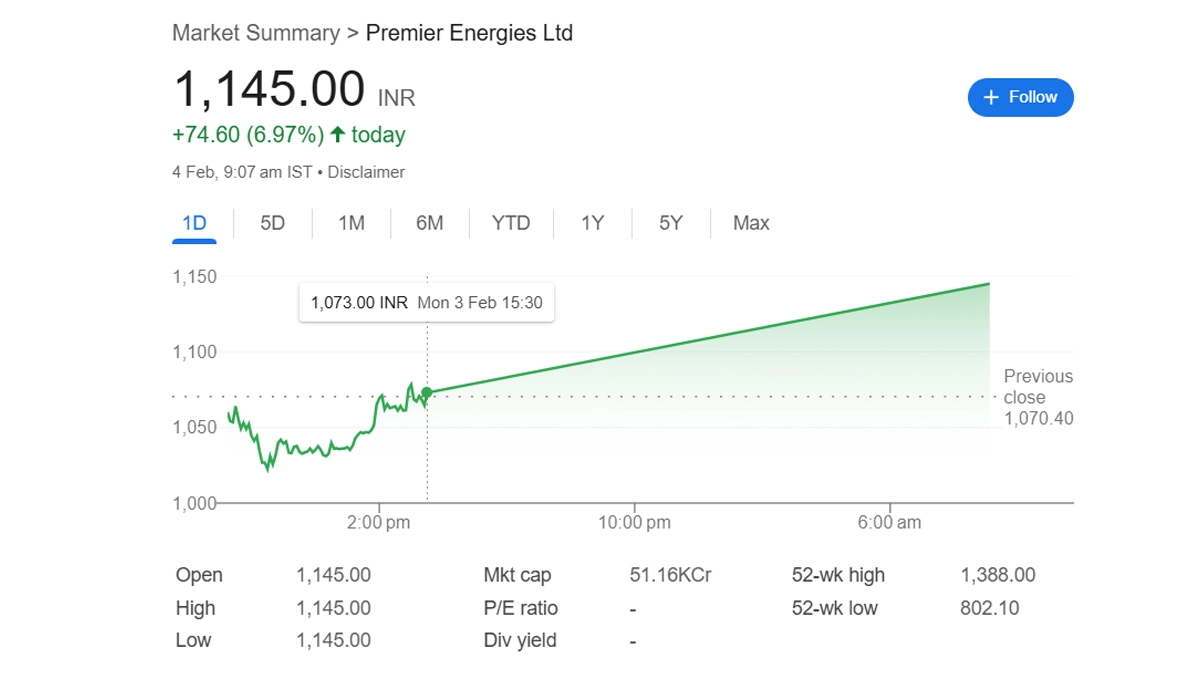
Task: Click the 10:00 pm time axis label
Action: [633, 523]
